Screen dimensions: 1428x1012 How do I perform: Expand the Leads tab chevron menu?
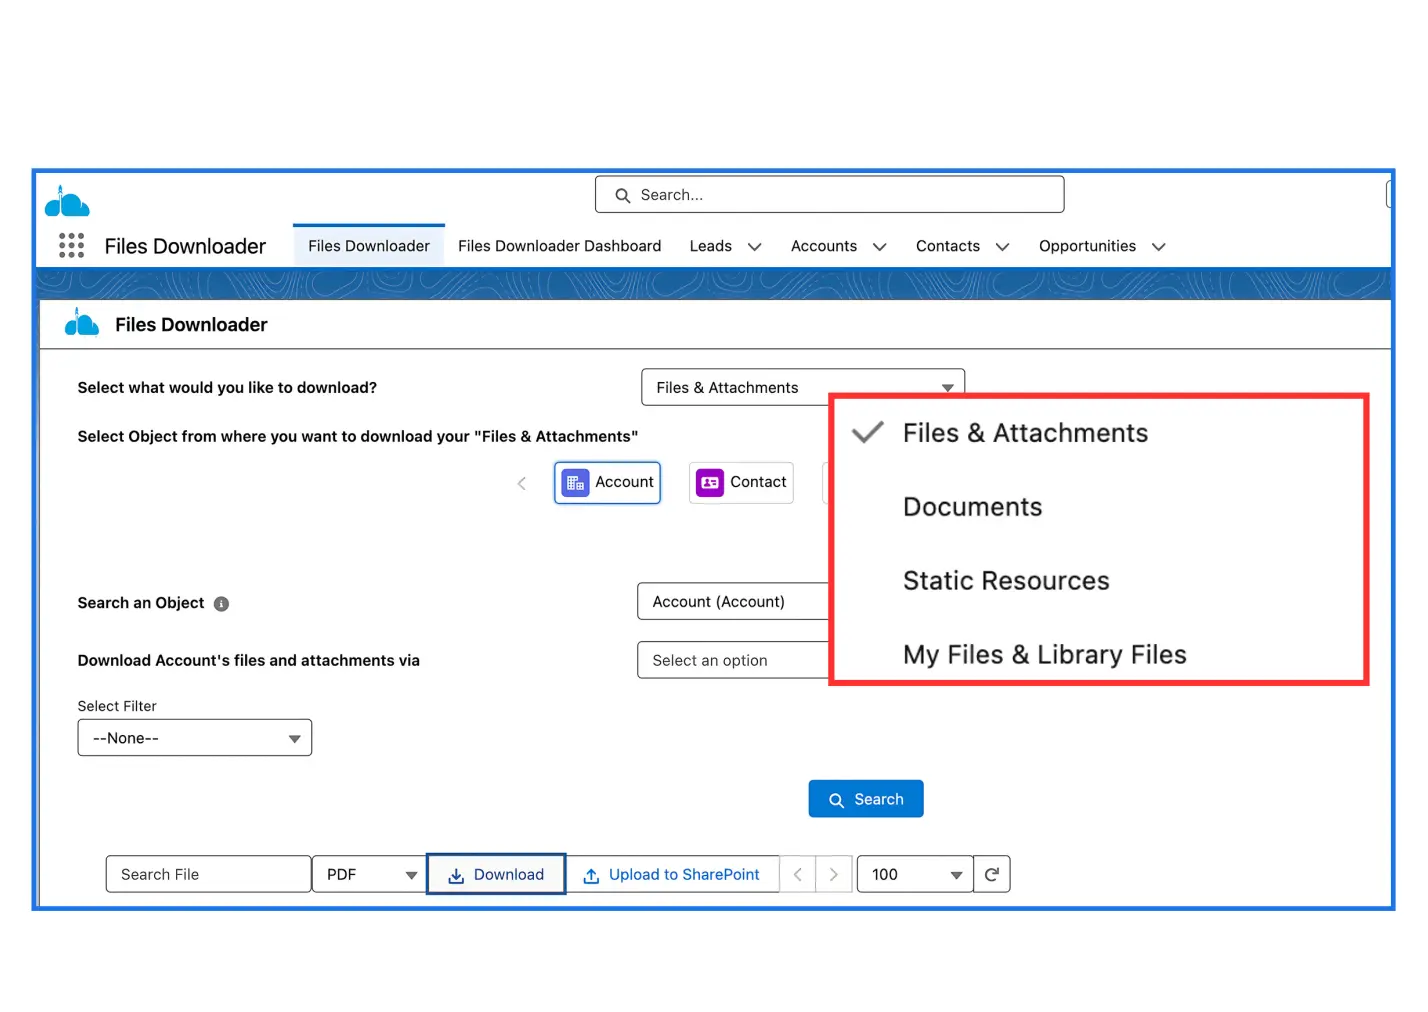click(x=755, y=247)
